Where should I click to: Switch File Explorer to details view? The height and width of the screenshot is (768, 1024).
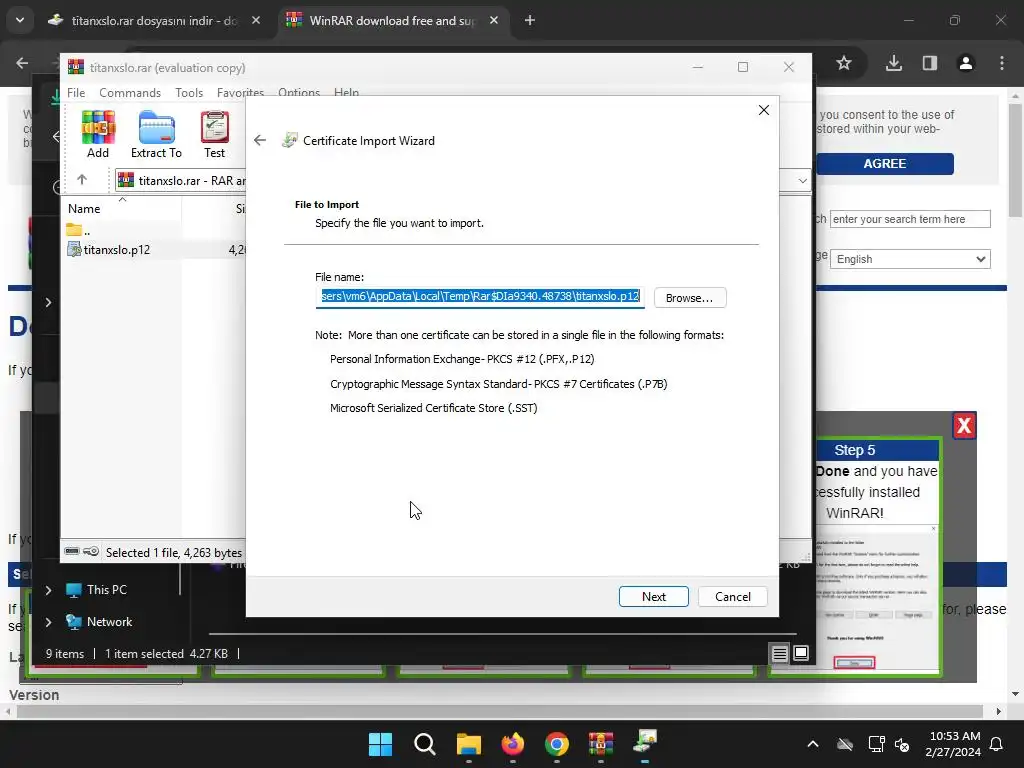[779, 653]
